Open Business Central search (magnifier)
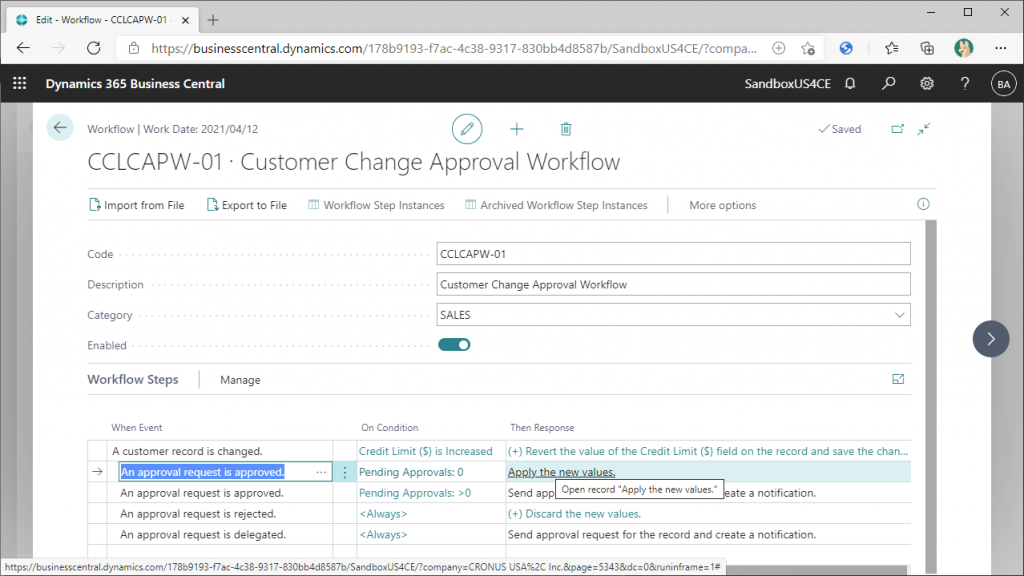 (888, 84)
